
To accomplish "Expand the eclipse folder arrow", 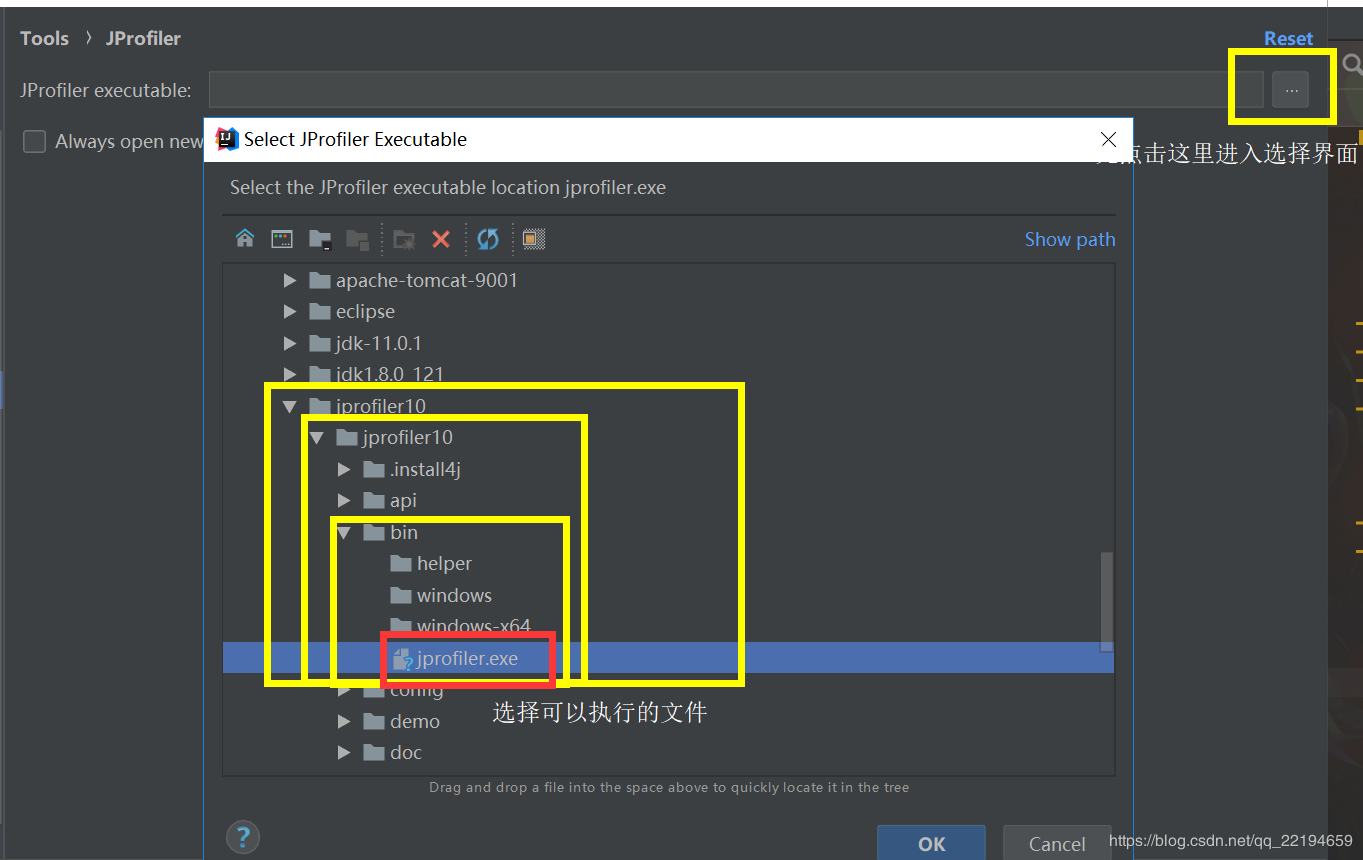I will tap(290, 312).
